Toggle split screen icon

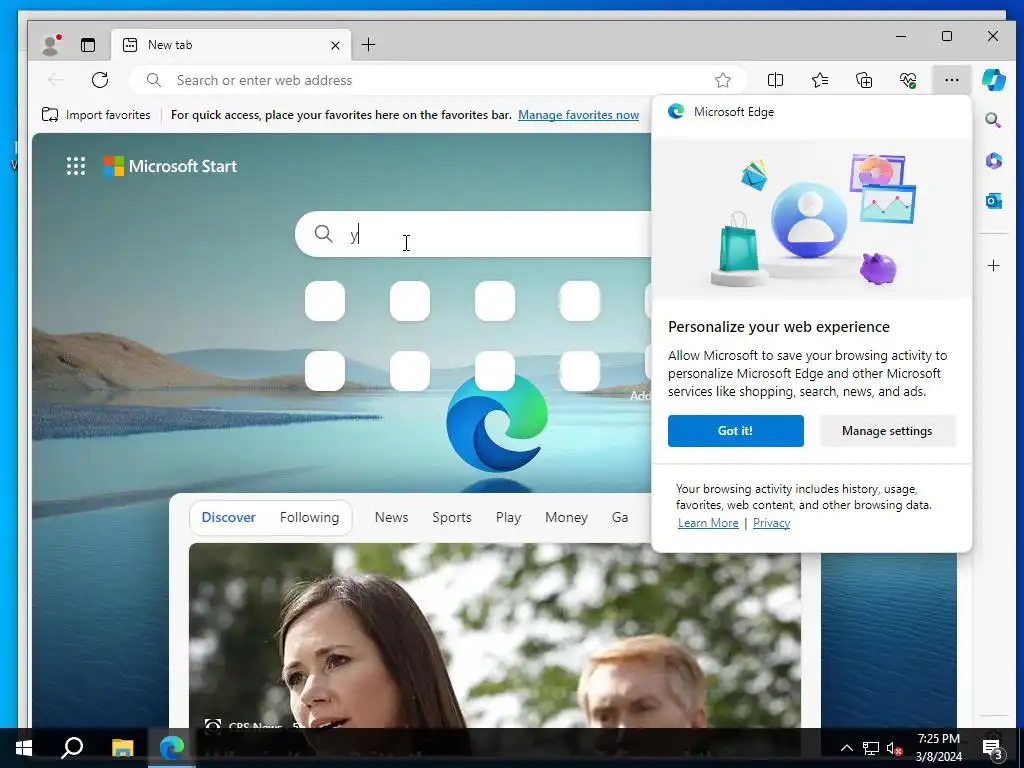775,80
